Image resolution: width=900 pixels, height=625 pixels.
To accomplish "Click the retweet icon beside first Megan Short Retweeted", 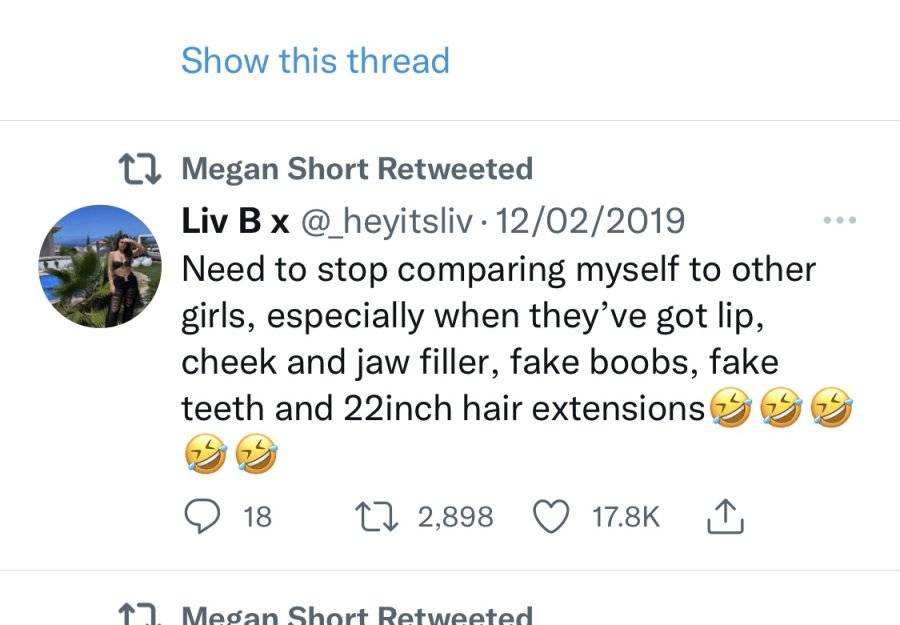I will (139, 170).
